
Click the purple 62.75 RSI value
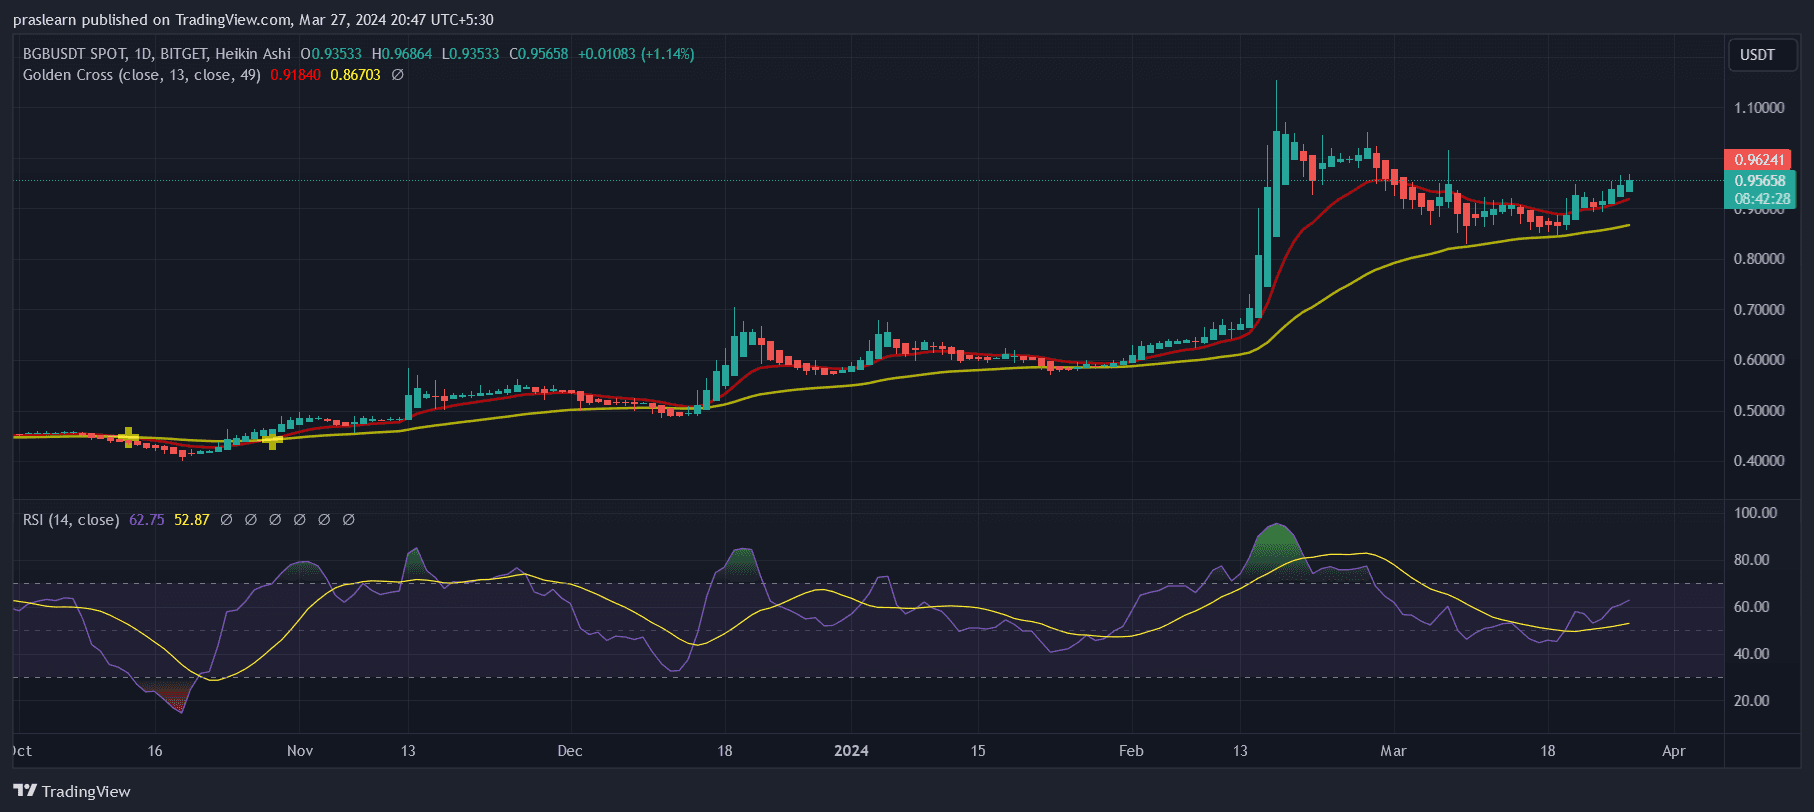click(x=146, y=520)
